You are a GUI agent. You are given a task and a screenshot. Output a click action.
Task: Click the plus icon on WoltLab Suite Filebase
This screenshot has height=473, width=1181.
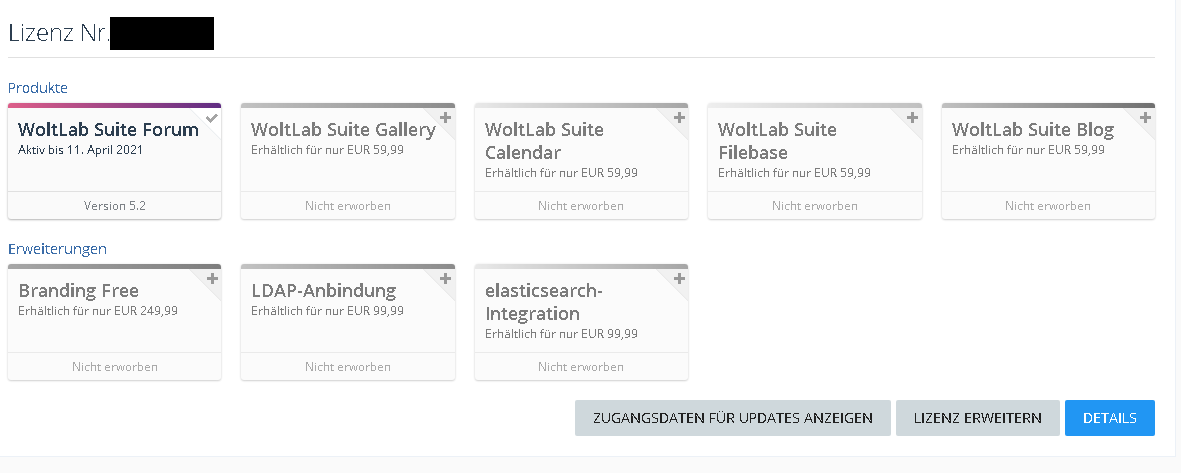912,118
